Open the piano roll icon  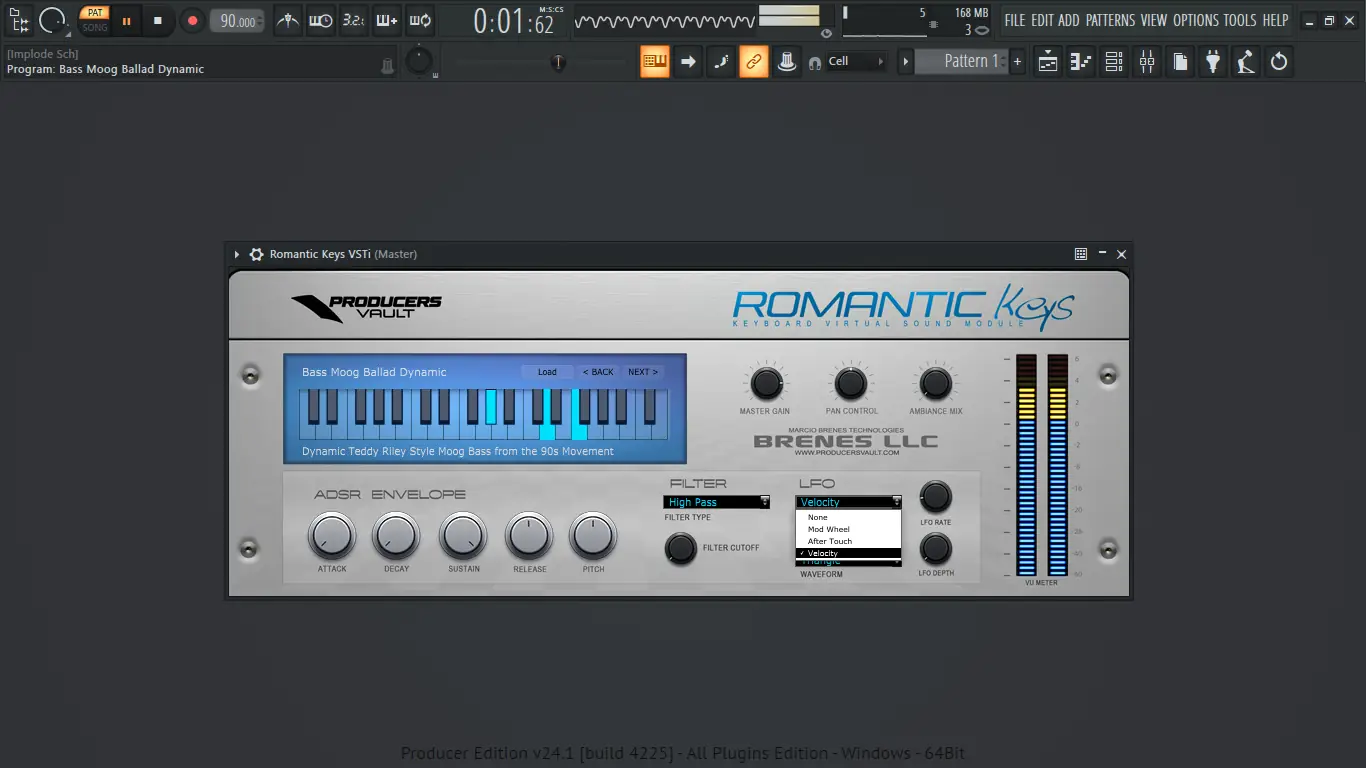(1080, 62)
